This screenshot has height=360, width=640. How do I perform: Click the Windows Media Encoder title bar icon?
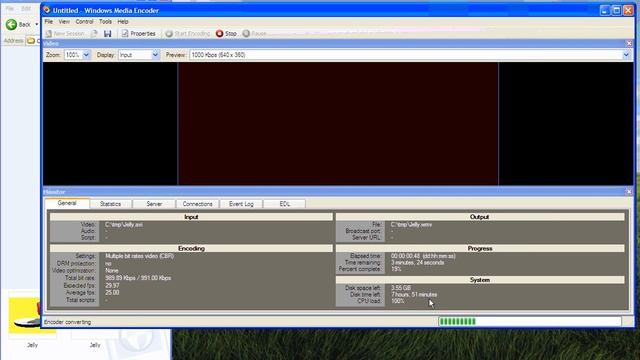coord(47,10)
